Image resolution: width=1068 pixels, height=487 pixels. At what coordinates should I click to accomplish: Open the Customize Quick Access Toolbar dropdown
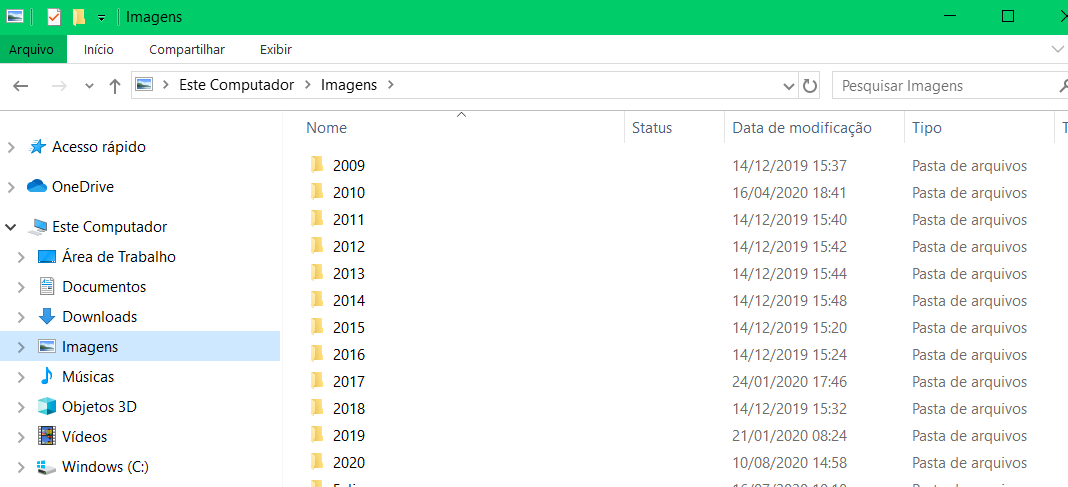(x=101, y=18)
